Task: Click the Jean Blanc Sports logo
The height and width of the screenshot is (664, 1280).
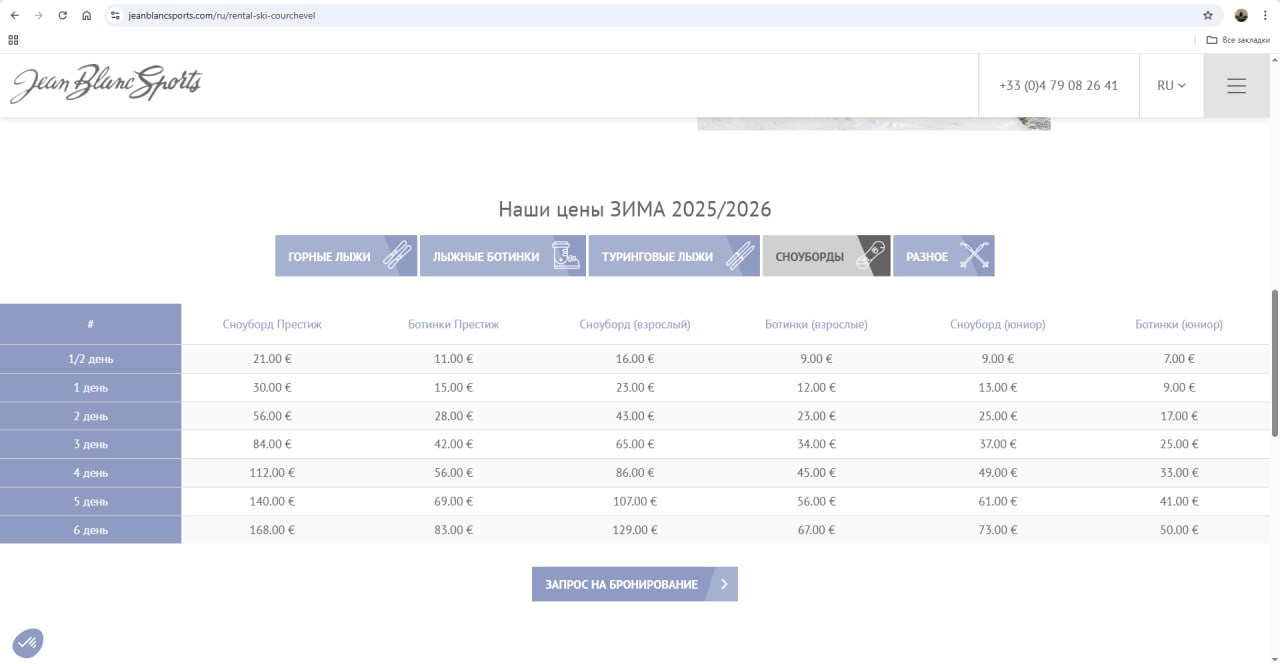Action: pos(106,85)
